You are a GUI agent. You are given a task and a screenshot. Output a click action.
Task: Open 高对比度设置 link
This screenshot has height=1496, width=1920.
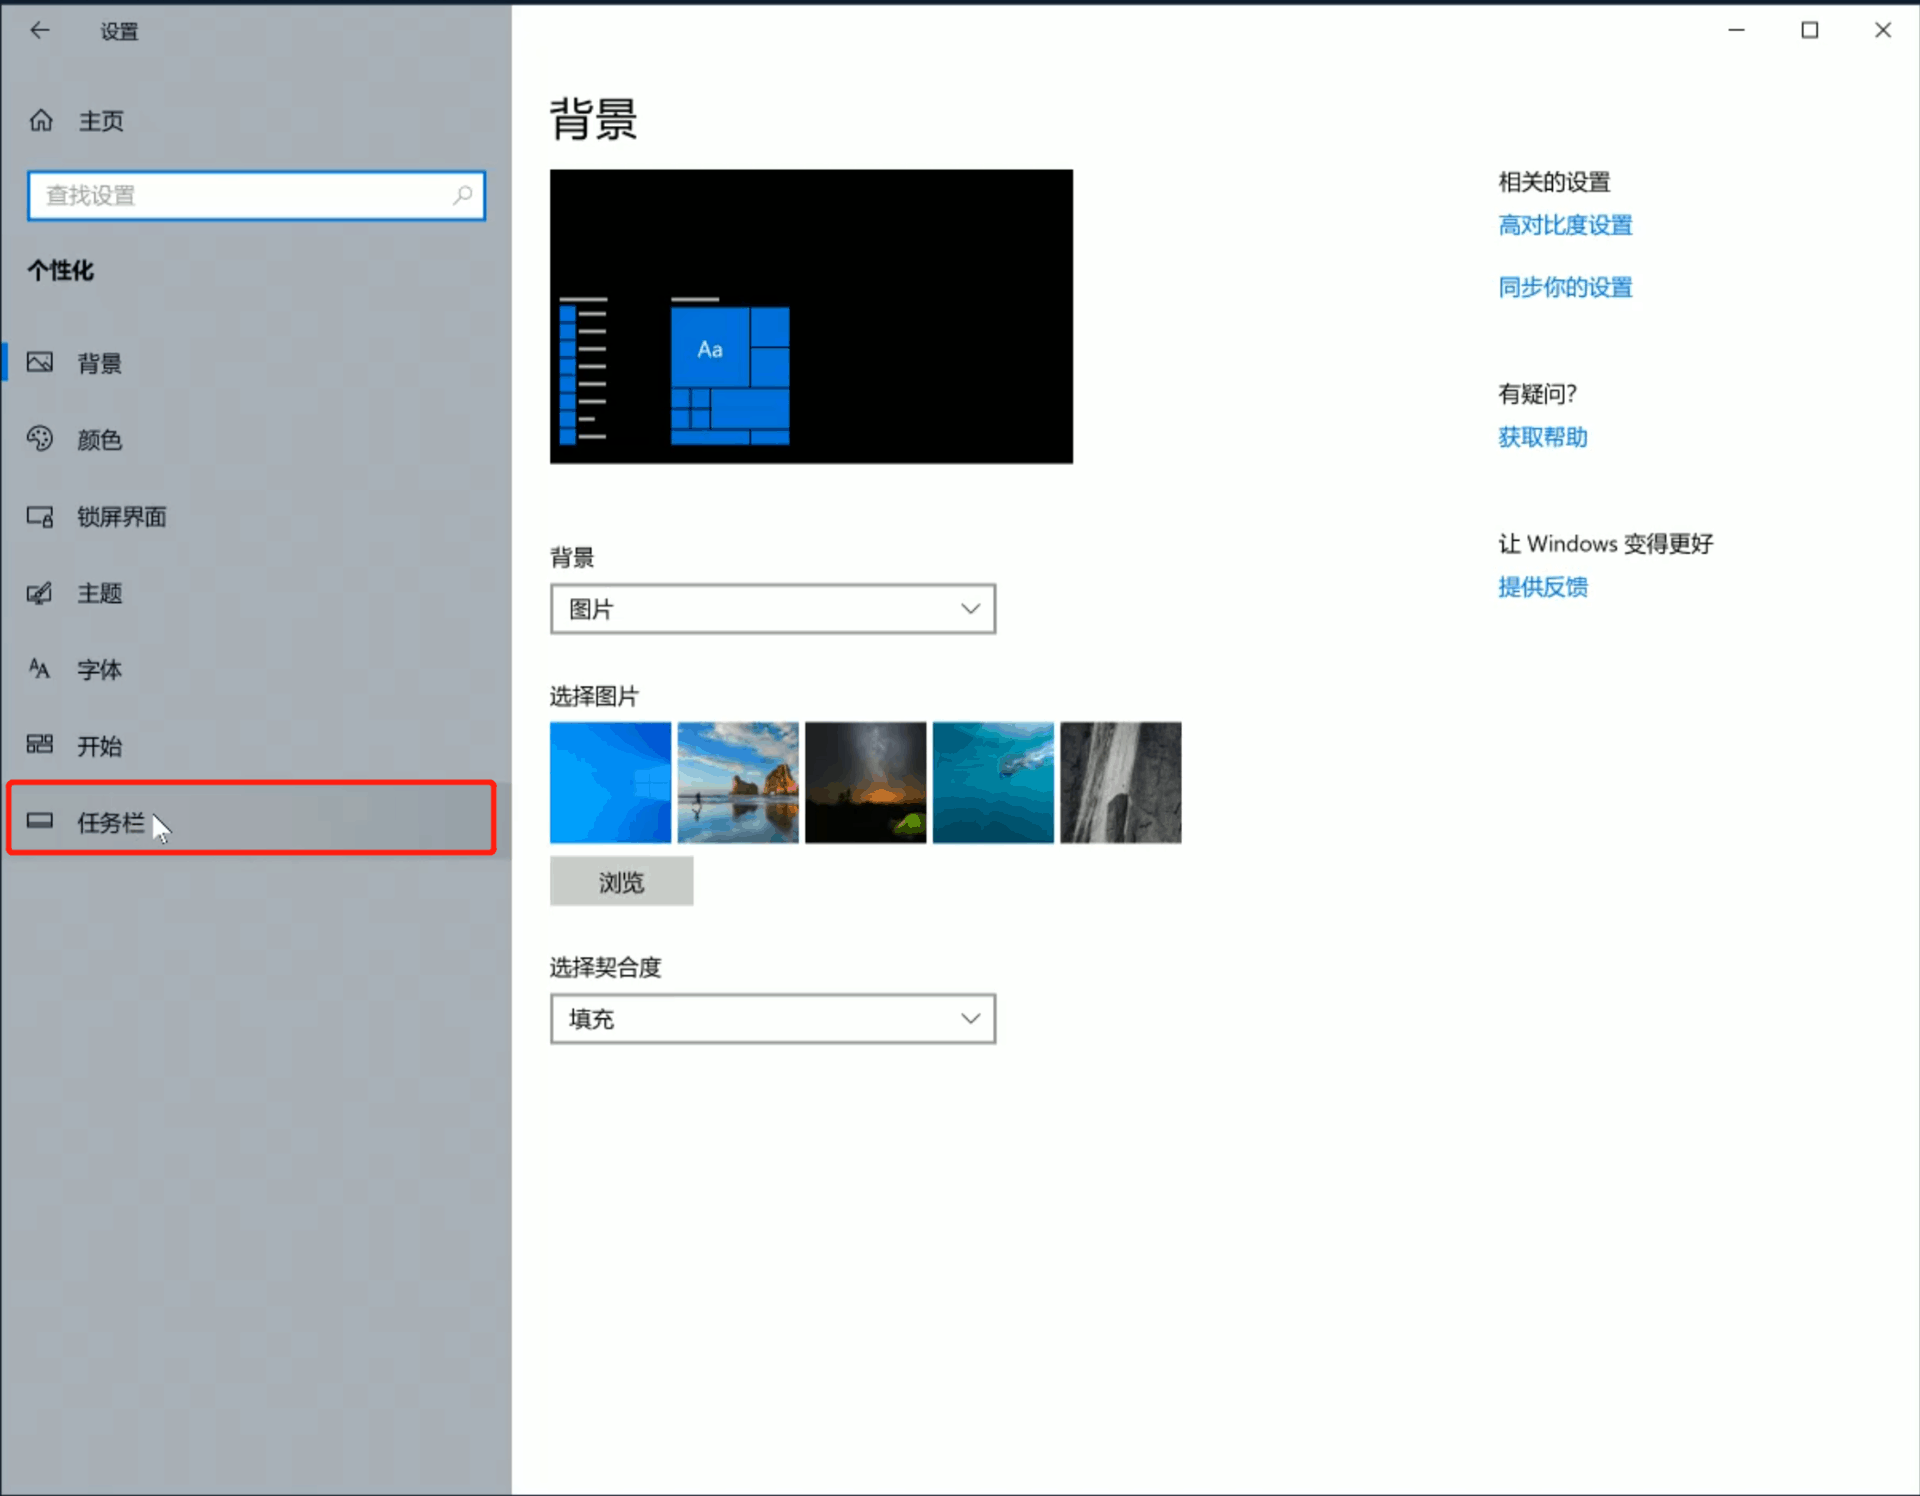click(1564, 225)
